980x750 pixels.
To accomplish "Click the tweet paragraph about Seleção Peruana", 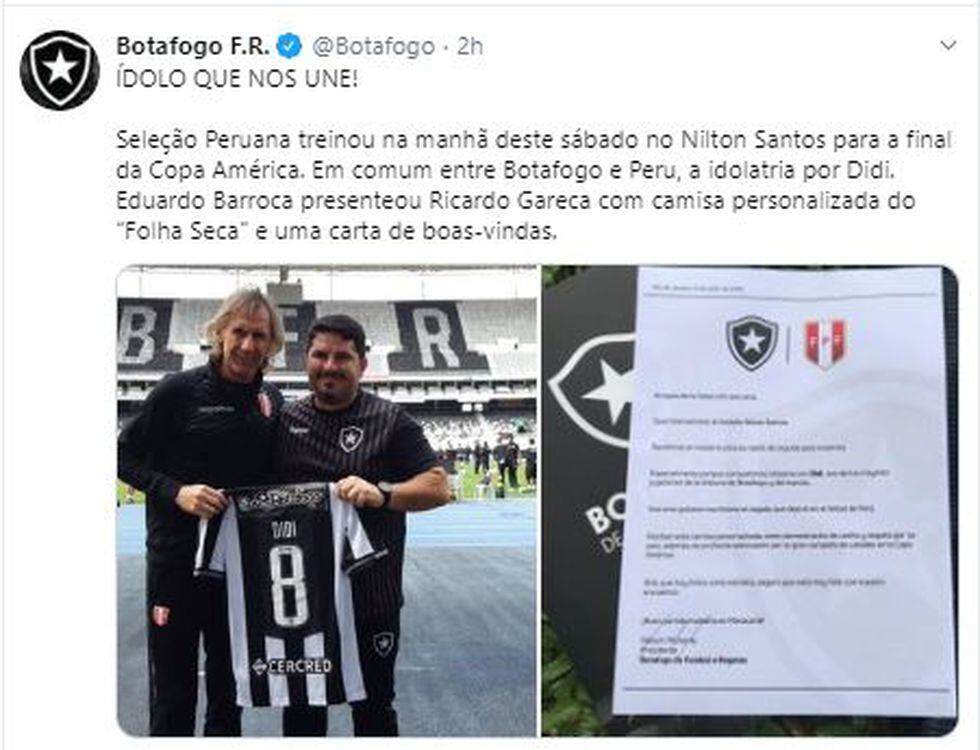I will (x=534, y=186).
